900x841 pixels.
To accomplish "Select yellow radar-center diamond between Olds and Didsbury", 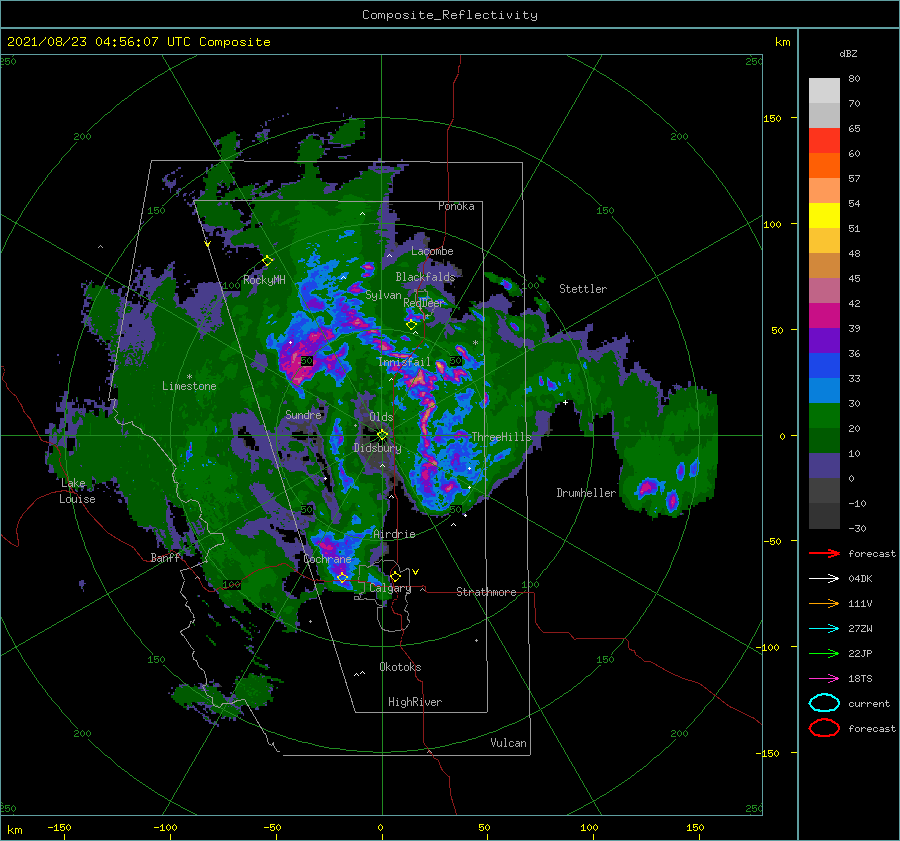I will point(382,435).
